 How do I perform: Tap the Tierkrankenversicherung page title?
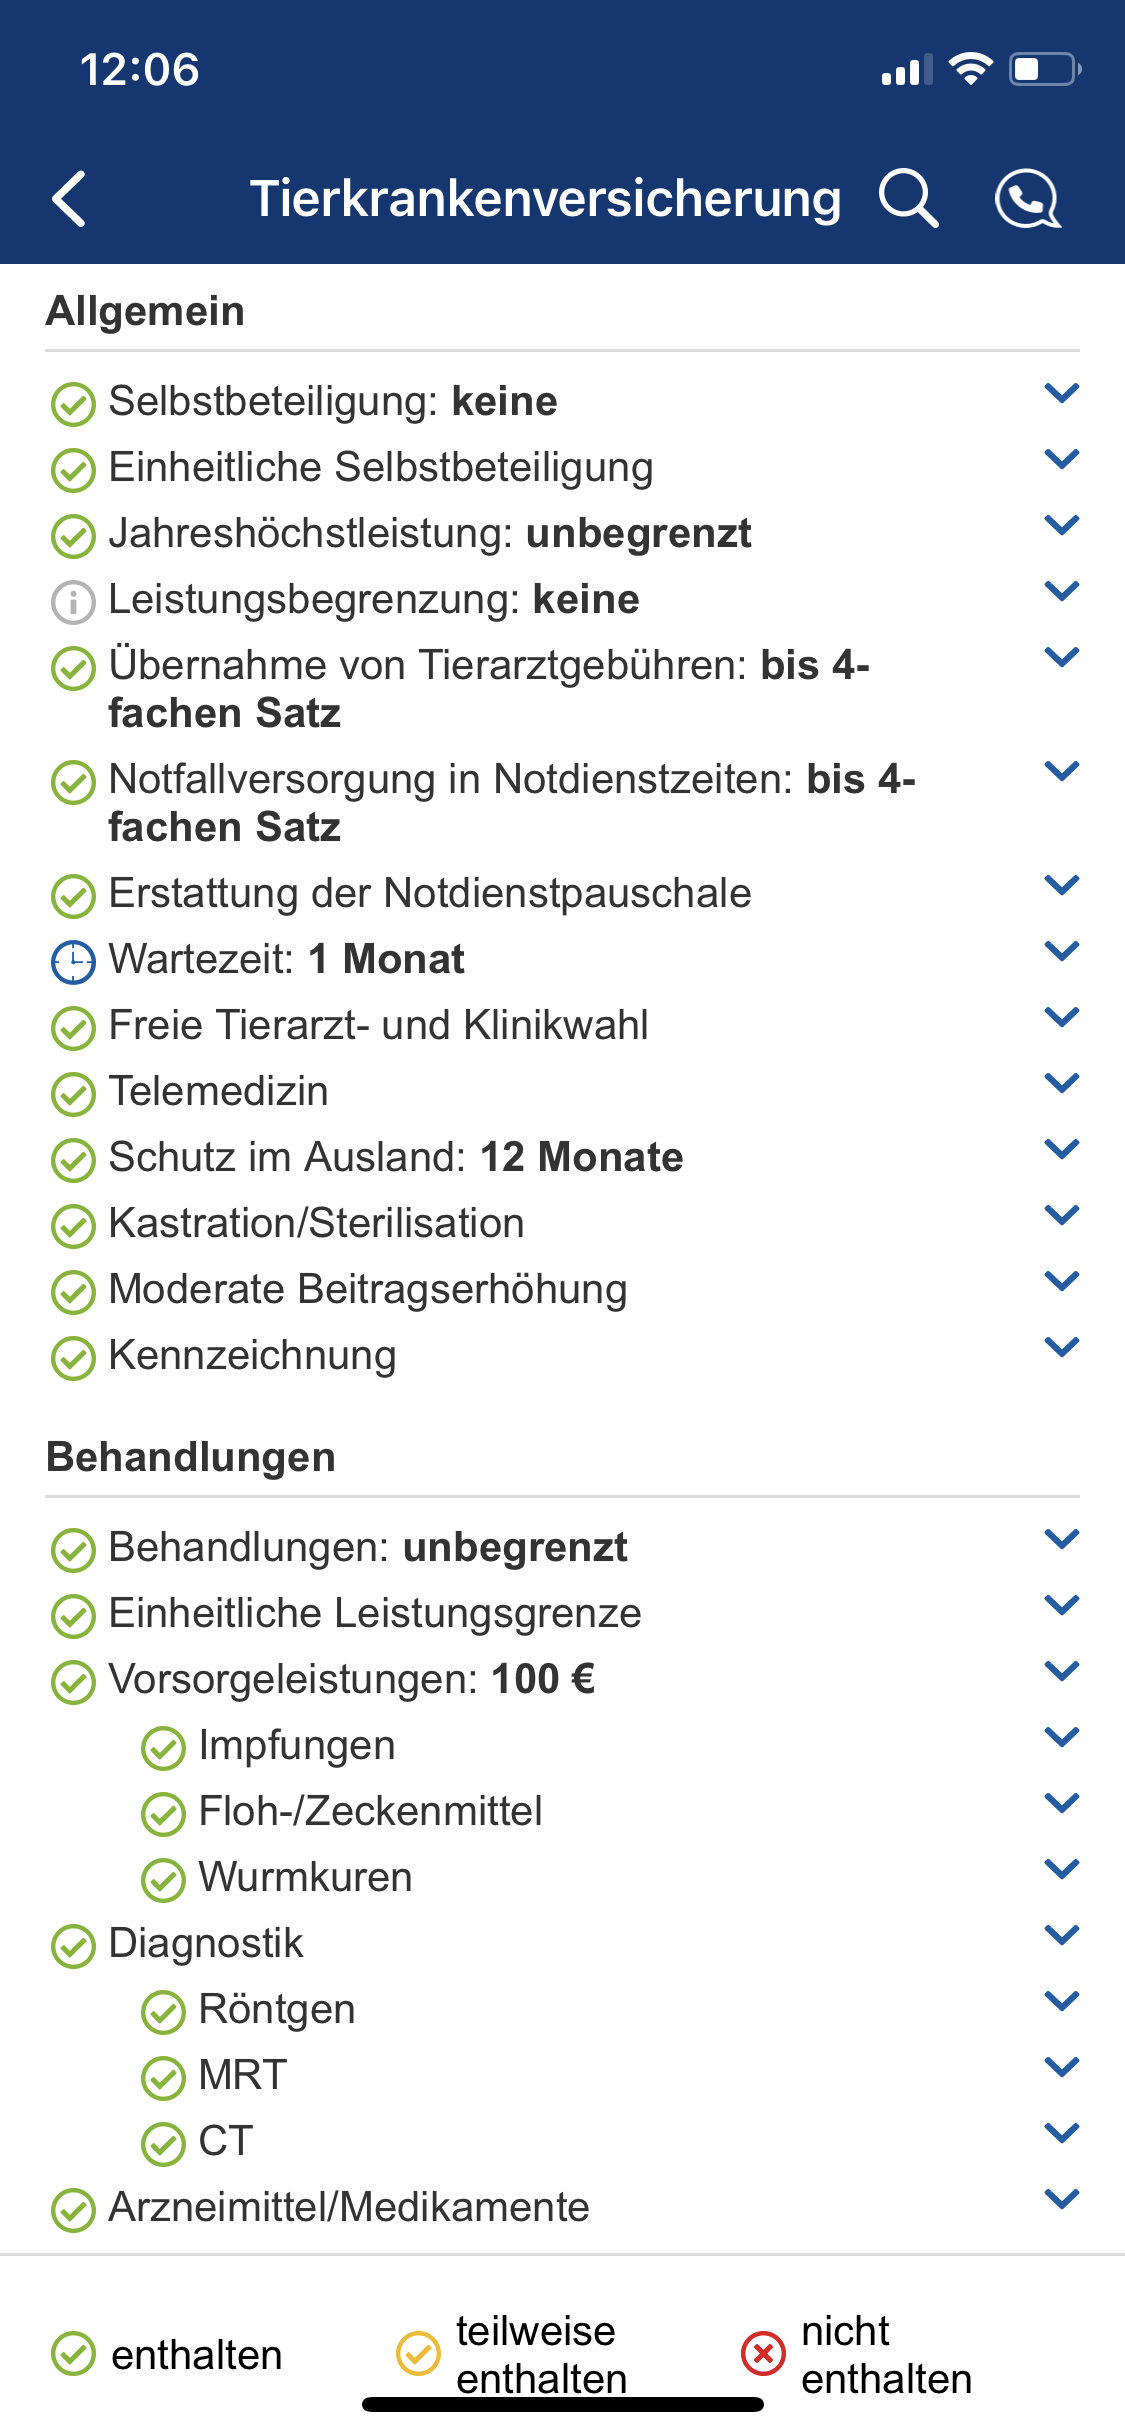(545, 198)
